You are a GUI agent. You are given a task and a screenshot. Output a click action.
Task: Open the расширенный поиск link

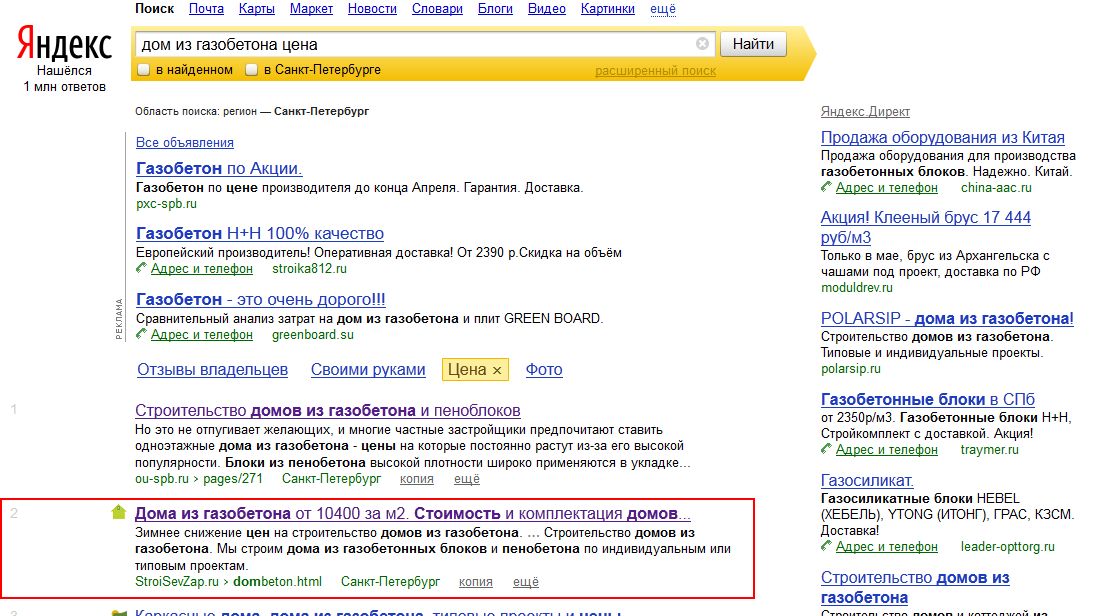655,71
